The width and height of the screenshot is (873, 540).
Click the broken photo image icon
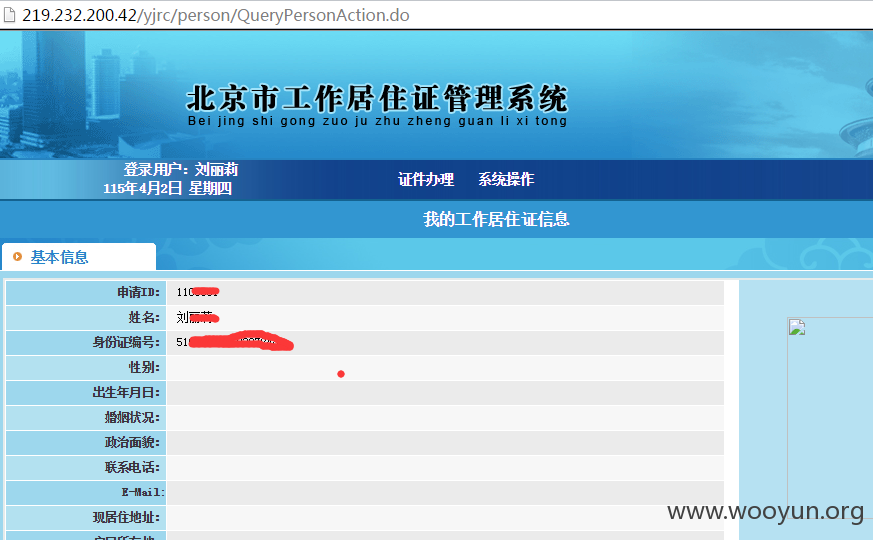[797, 327]
